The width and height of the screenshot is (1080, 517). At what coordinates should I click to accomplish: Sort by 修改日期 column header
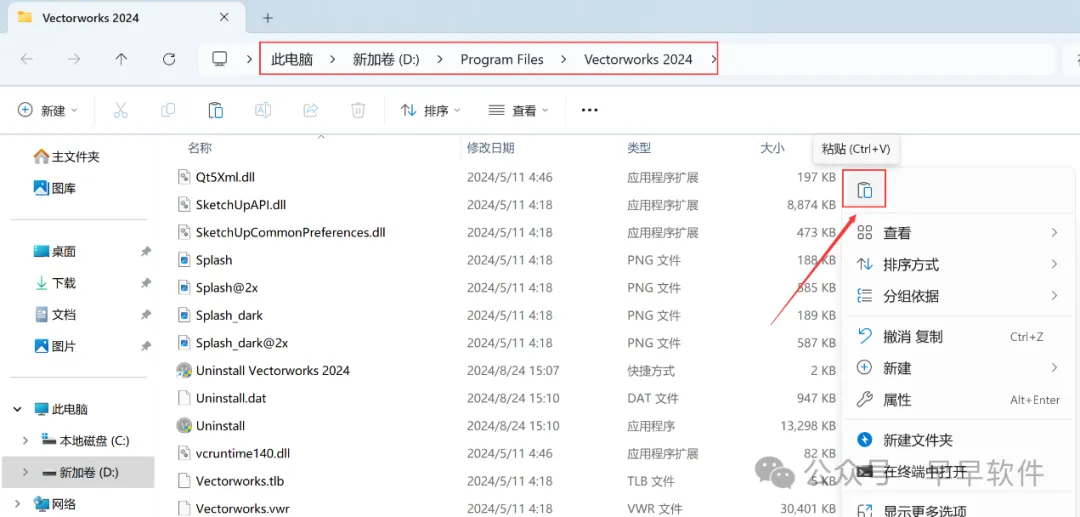(x=490, y=148)
